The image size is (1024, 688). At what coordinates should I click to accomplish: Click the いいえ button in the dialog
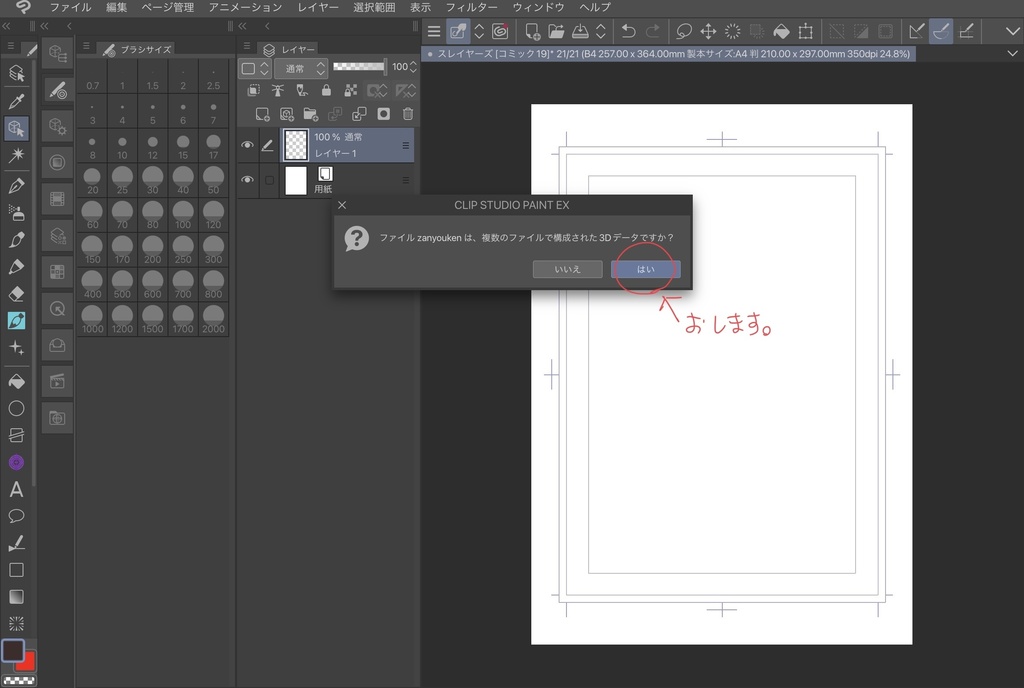coord(567,269)
